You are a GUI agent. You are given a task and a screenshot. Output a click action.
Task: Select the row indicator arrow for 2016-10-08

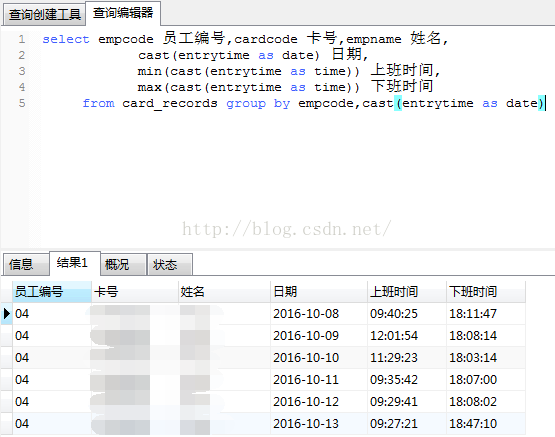[x=6, y=314]
